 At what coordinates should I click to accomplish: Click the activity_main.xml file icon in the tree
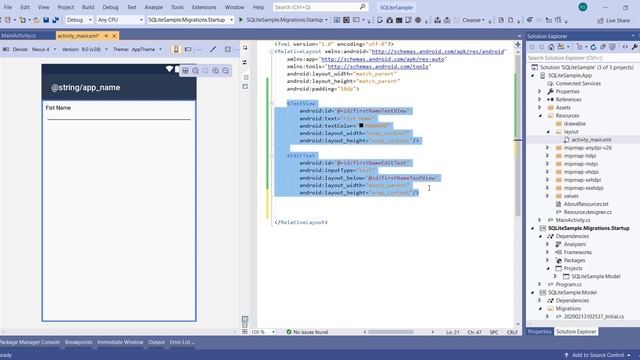pyautogui.click(x=567, y=140)
